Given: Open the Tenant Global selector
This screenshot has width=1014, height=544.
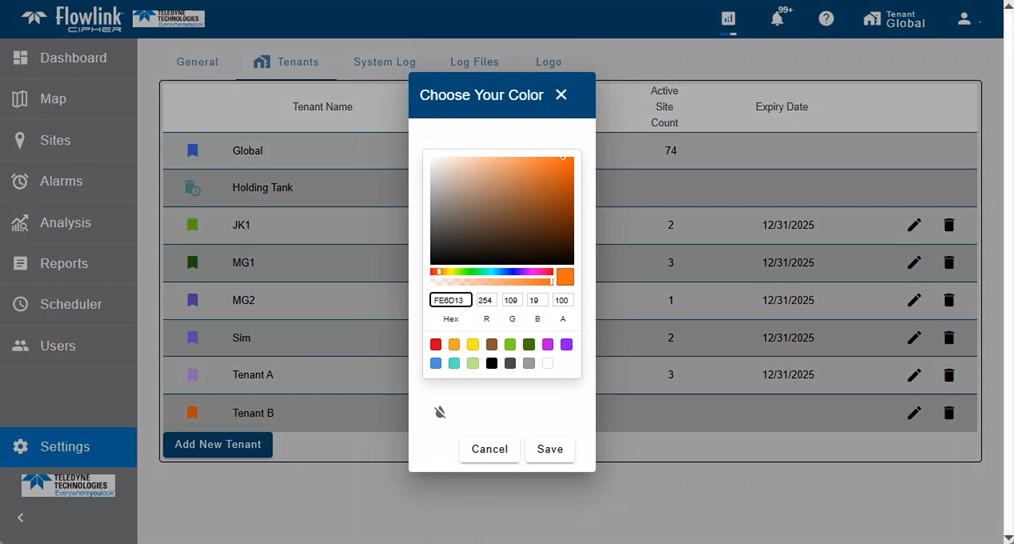Looking at the screenshot, I should (893, 19).
